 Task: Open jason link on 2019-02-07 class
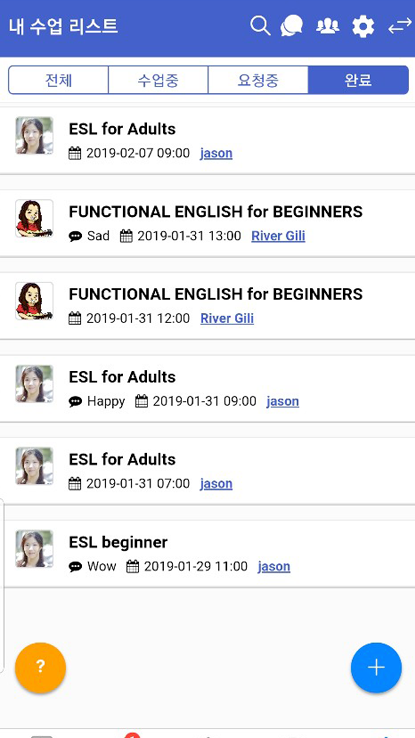pos(216,153)
